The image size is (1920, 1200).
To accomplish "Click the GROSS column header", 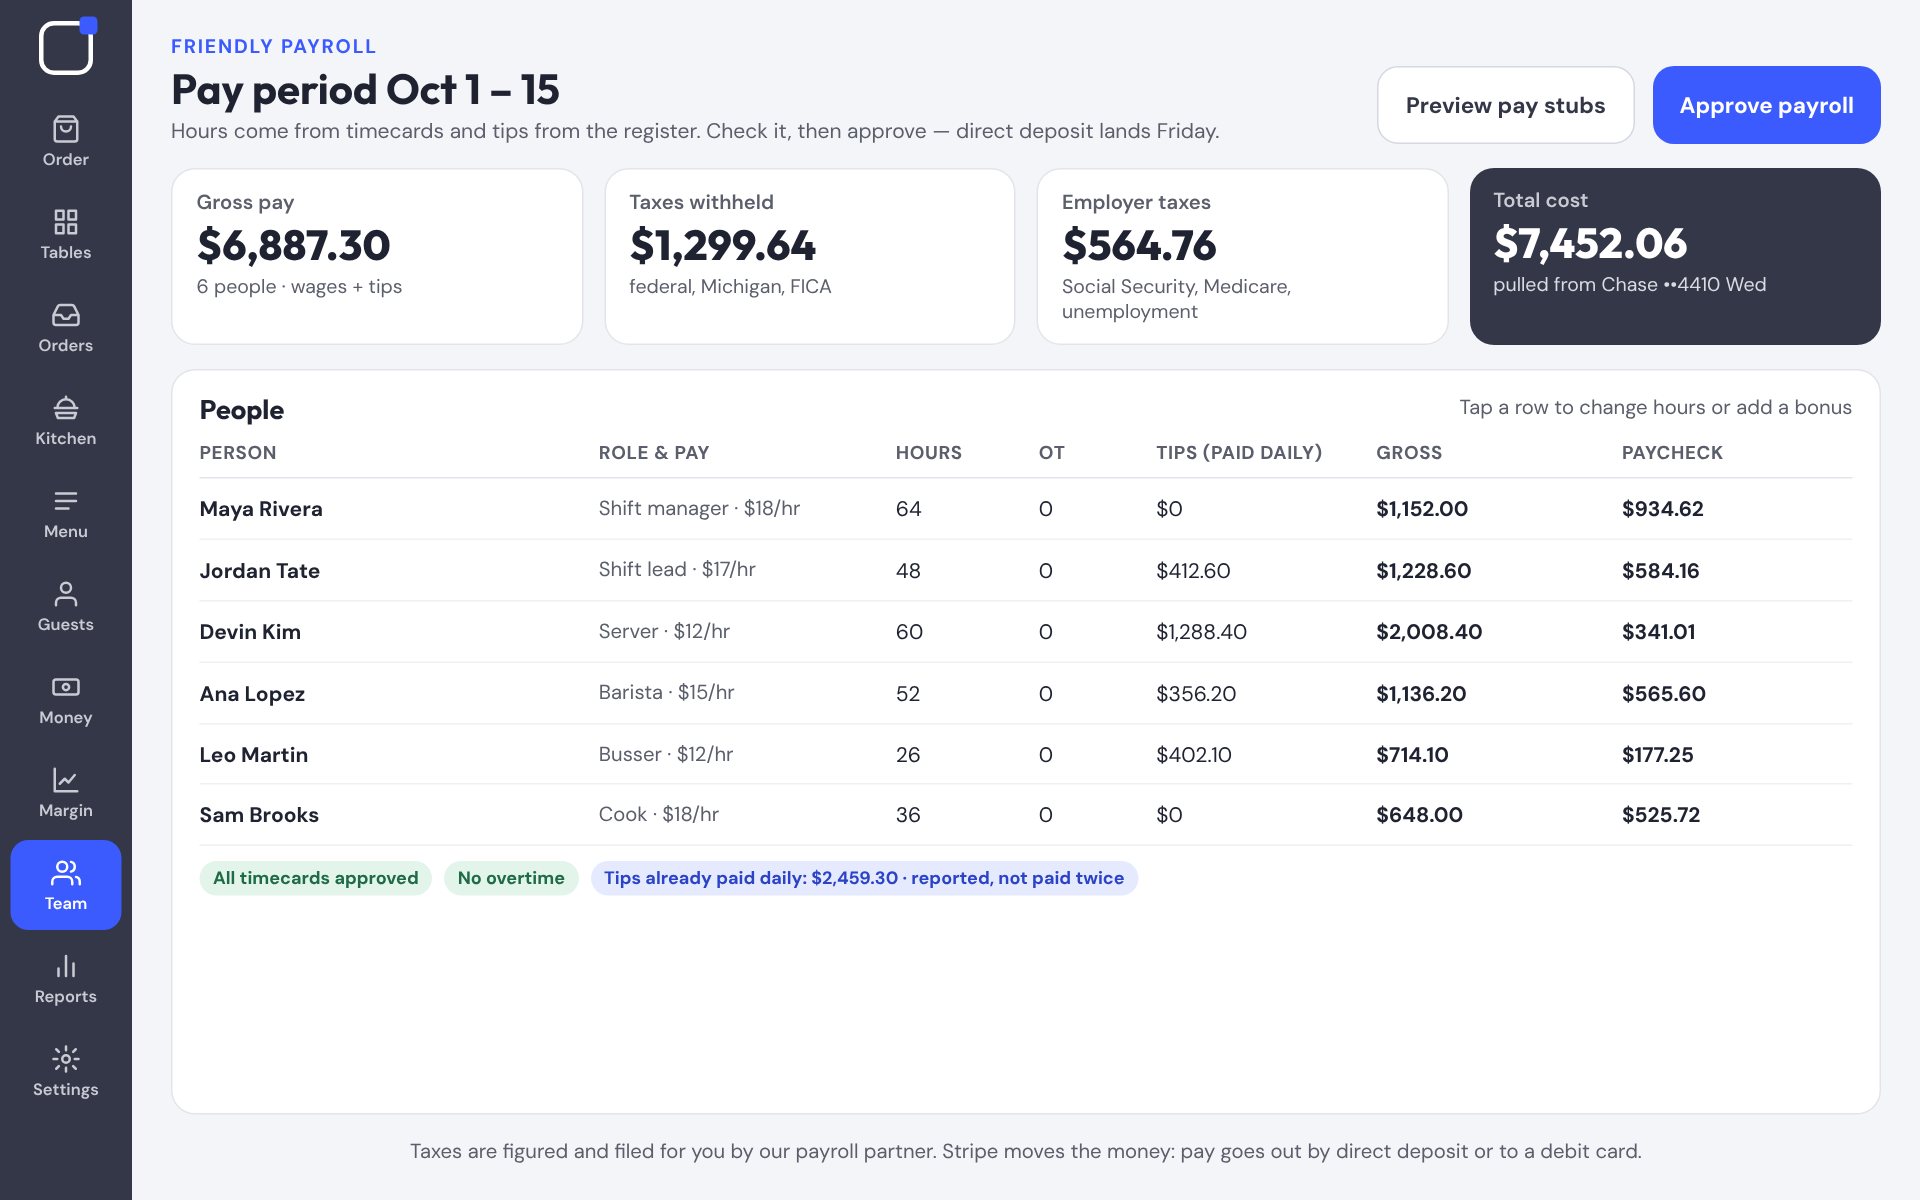I will point(1408,453).
